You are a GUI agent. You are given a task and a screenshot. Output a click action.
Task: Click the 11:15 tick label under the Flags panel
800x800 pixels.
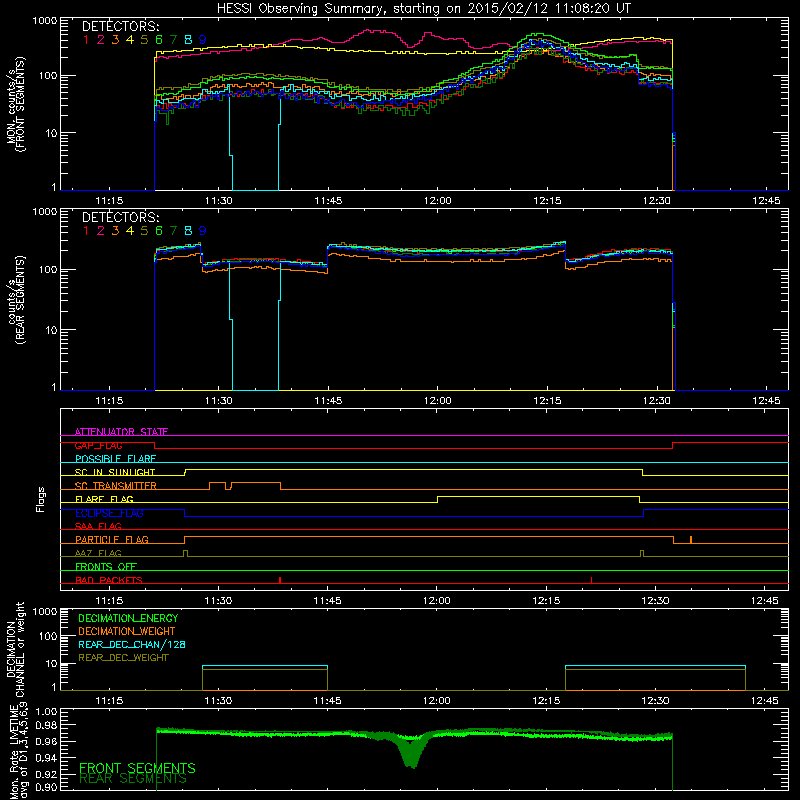[x=109, y=601]
